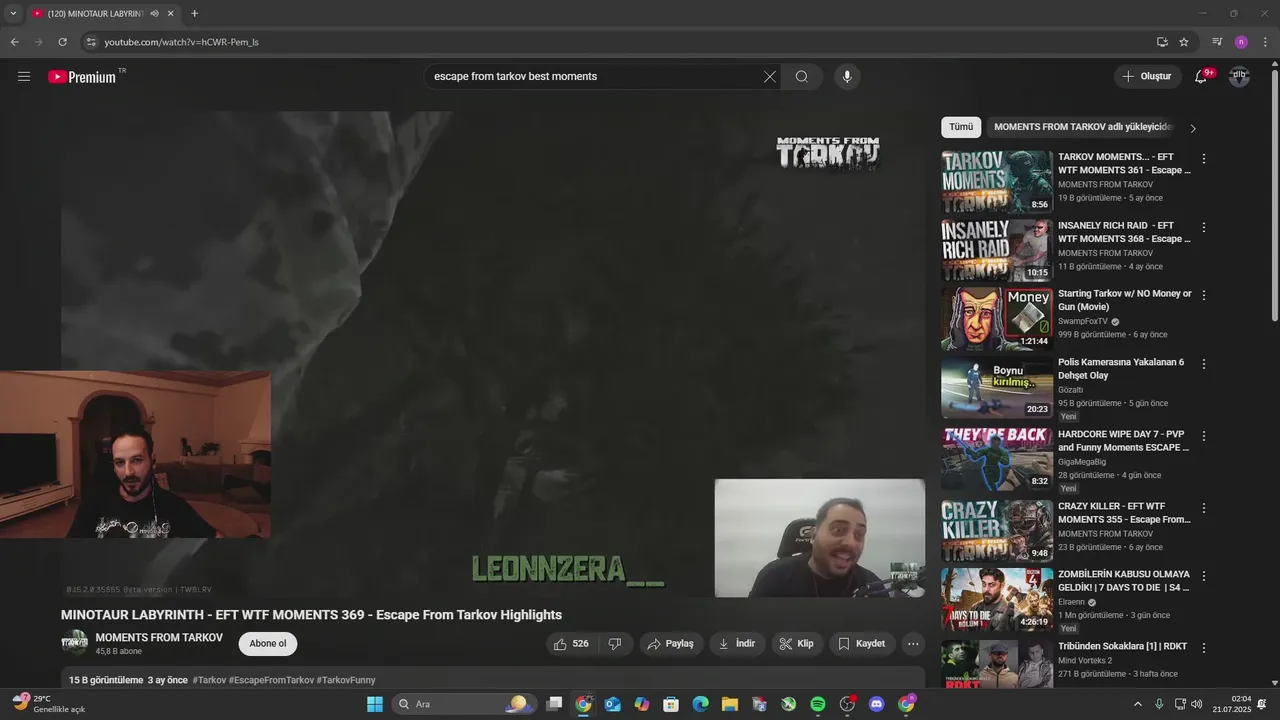Dislike the video with thumbs down

click(x=616, y=644)
